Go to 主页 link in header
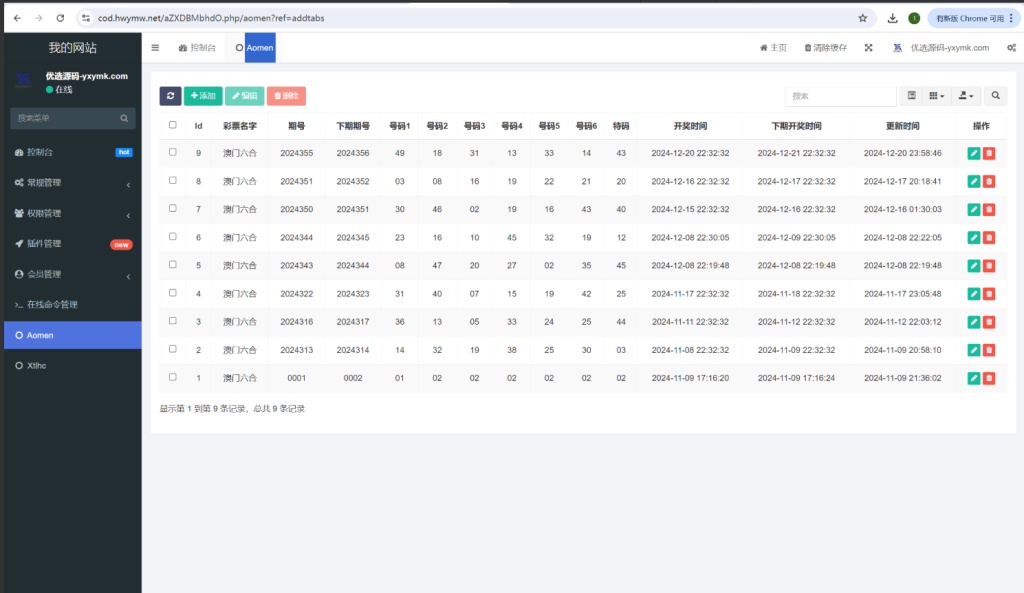The width and height of the screenshot is (1024, 593). click(x=773, y=48)
